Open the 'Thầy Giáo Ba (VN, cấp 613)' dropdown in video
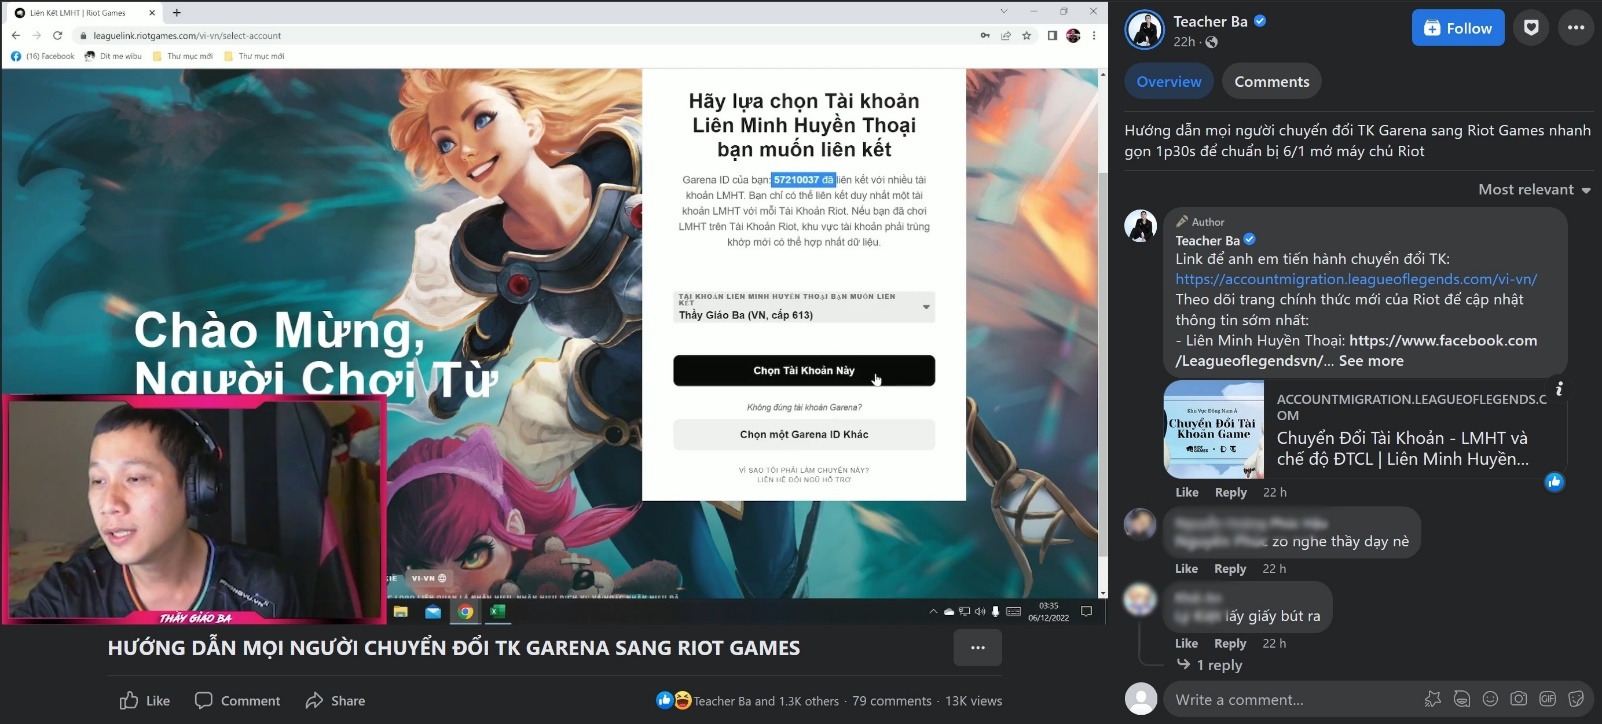The image size is (1602, 724). click(804, 307)
